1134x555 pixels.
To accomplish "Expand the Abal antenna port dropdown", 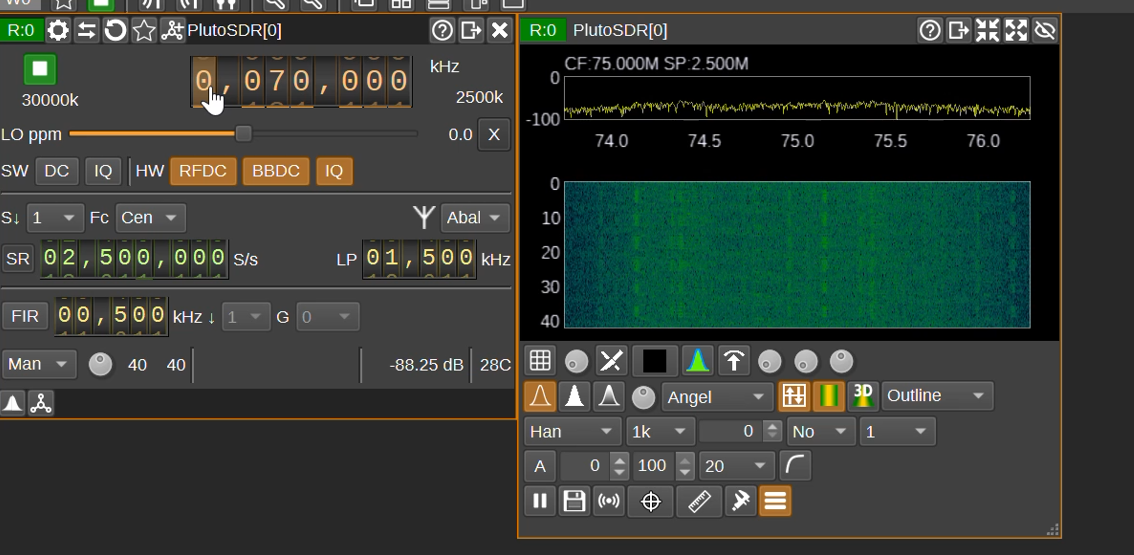I will pos(474,218).
